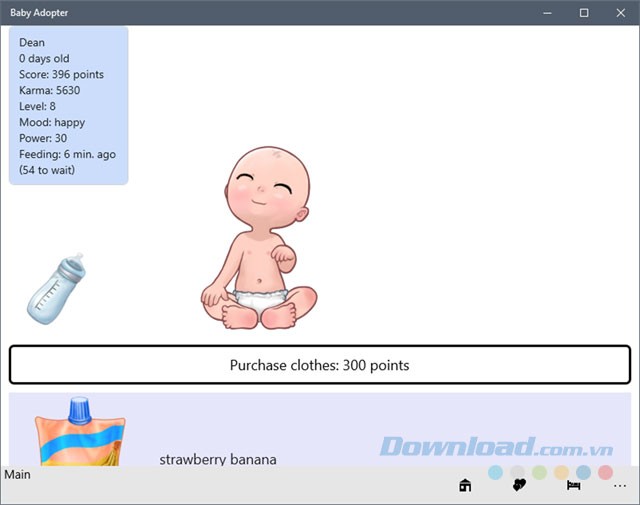Click Level: 8 text
640x505 pixels.
pos(37,106)
